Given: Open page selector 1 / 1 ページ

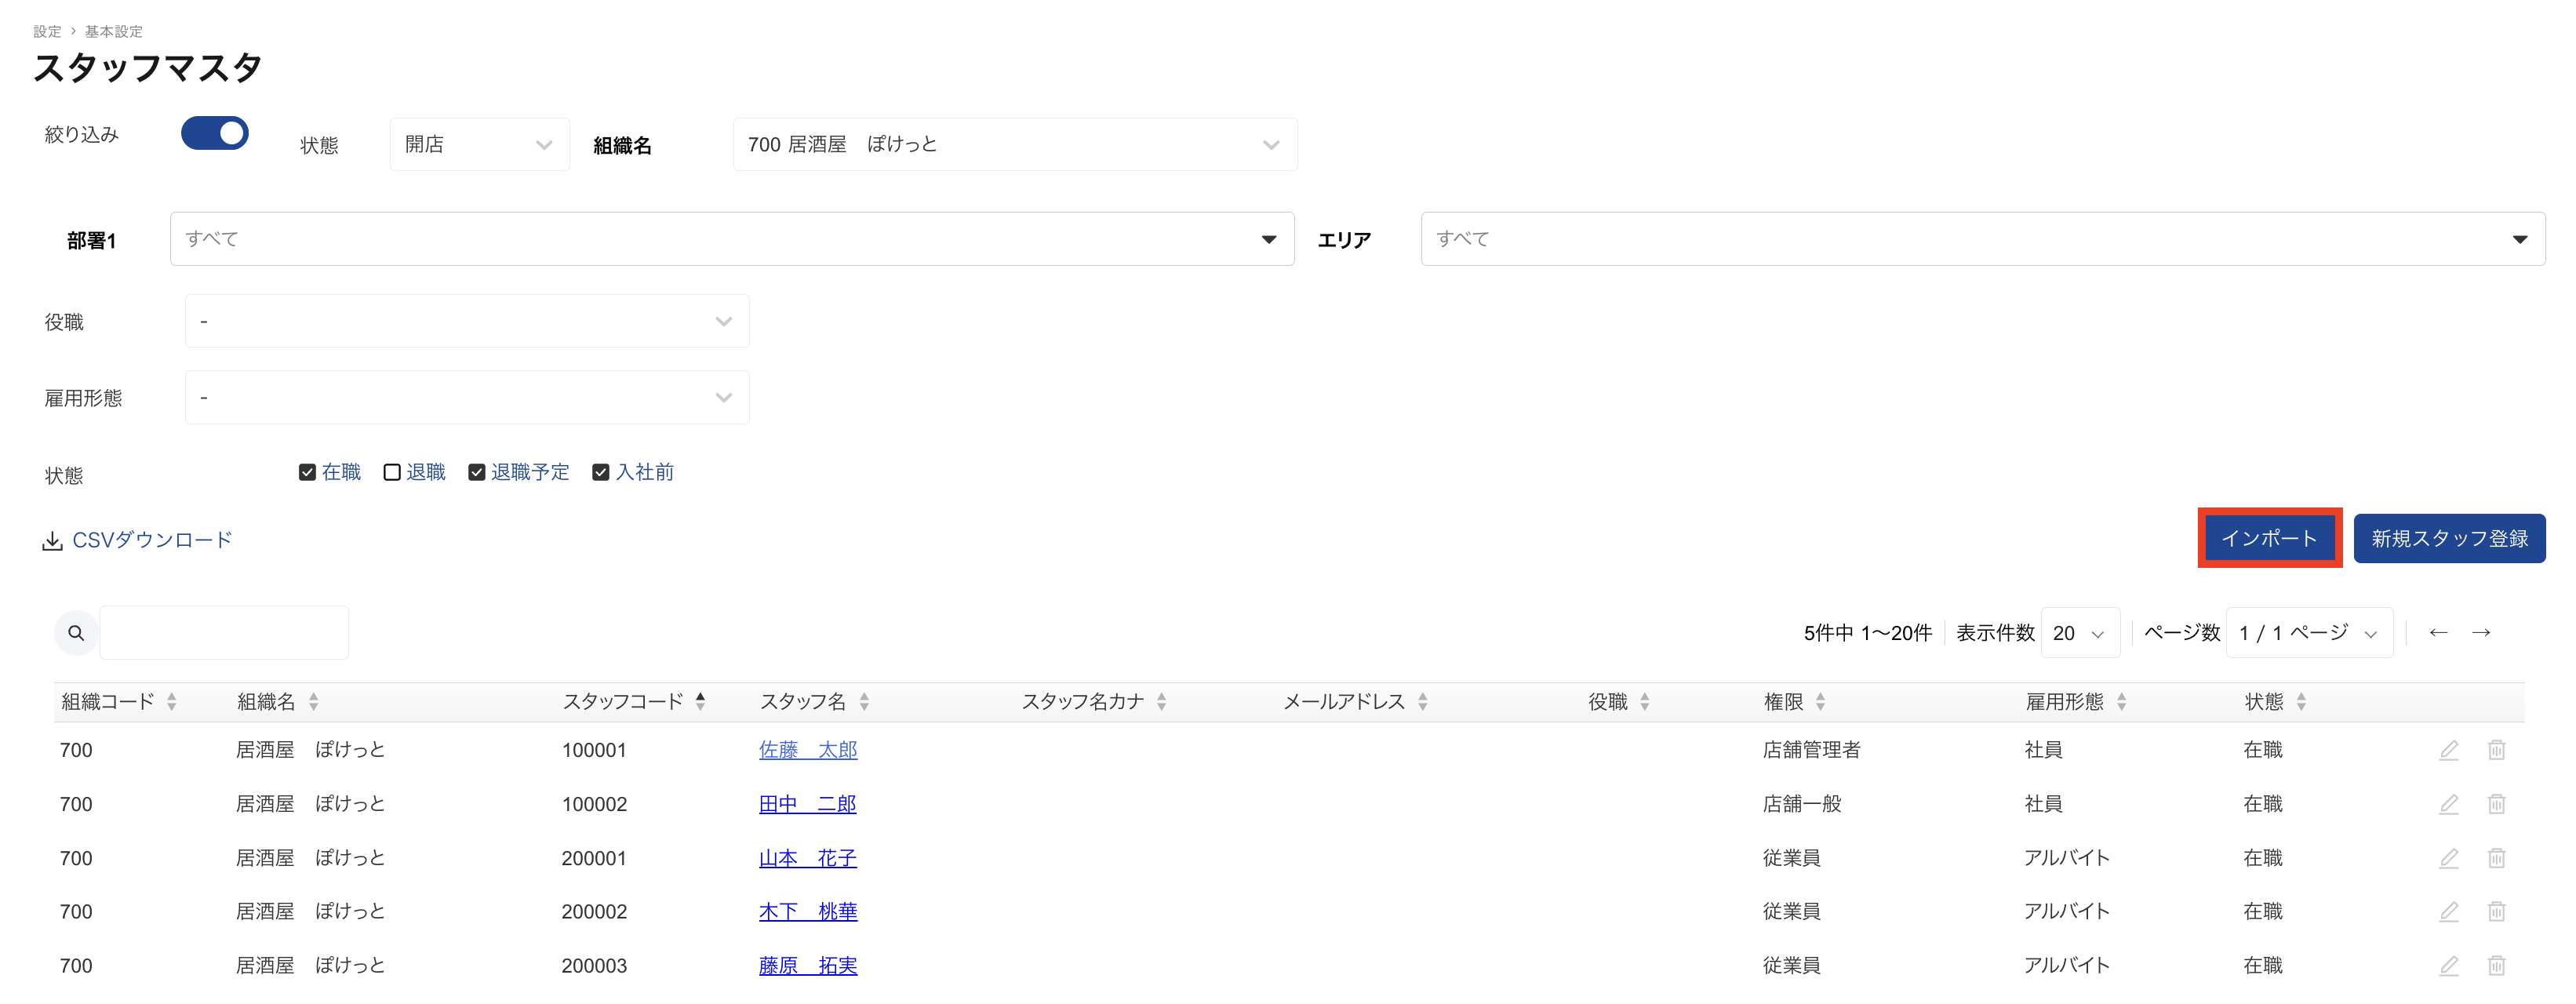Looking at the screenshot, I should pyautogui.click(x=2309, y=633).
